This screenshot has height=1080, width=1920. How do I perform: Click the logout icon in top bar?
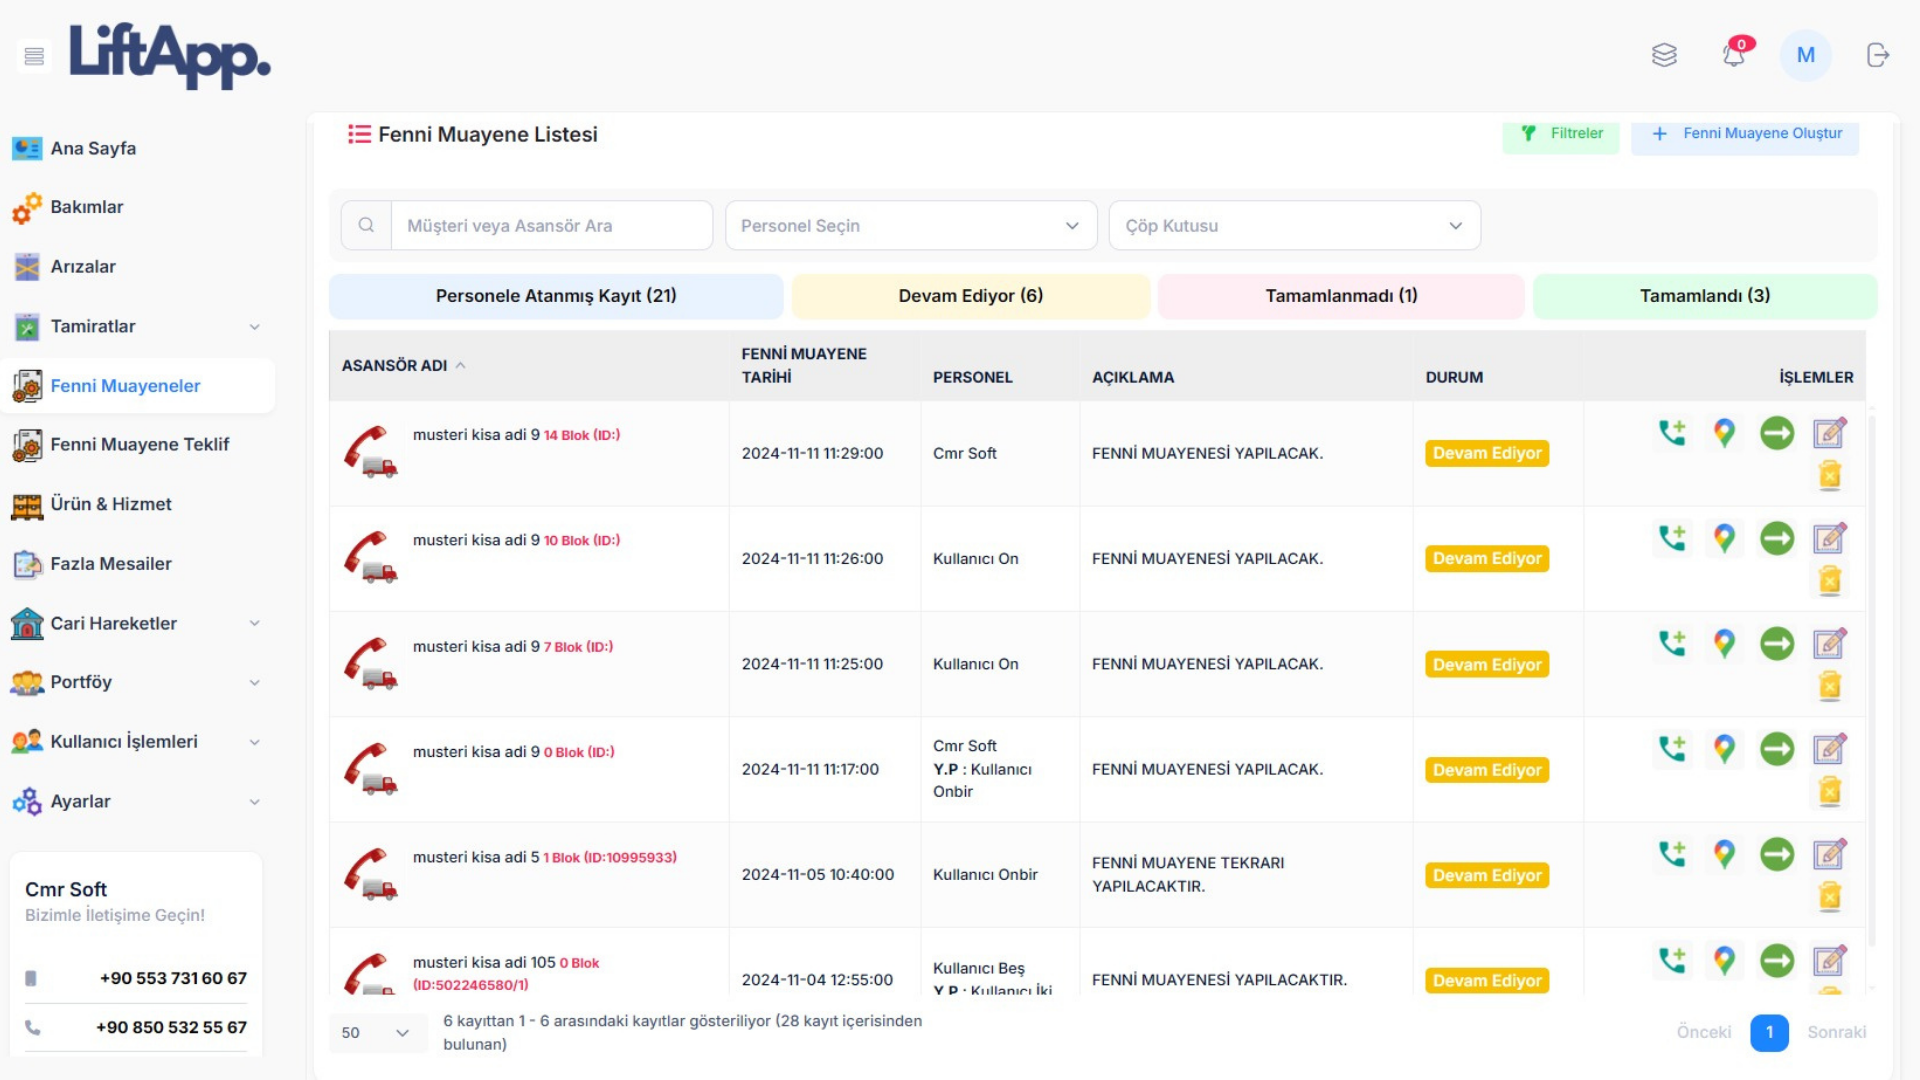1878,55
